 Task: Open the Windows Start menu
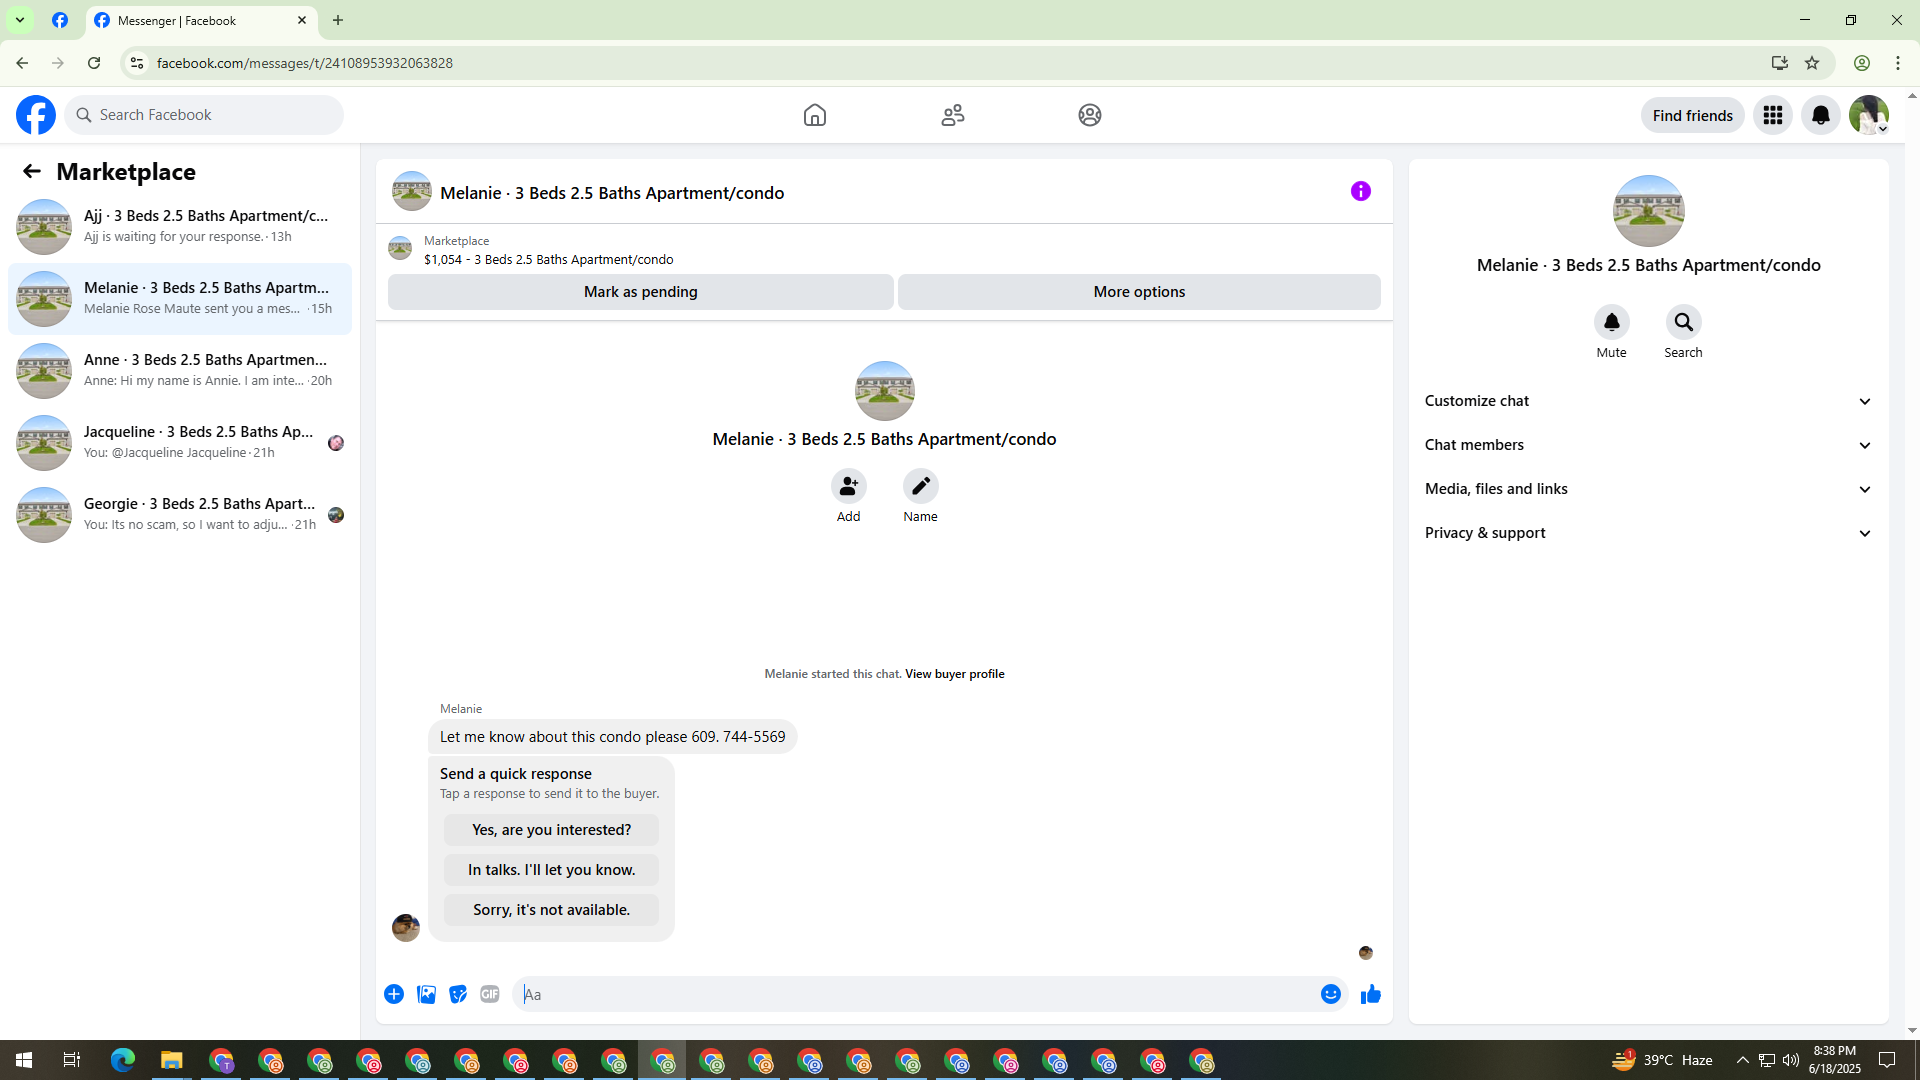[x=24, y=1060]
